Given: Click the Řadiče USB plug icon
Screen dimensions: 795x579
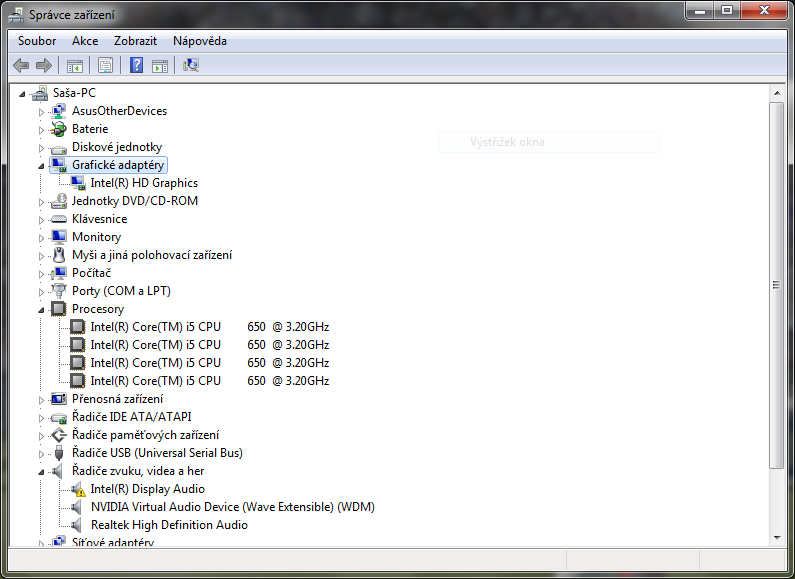Looking at the screenshot, I should click(59, 453).
